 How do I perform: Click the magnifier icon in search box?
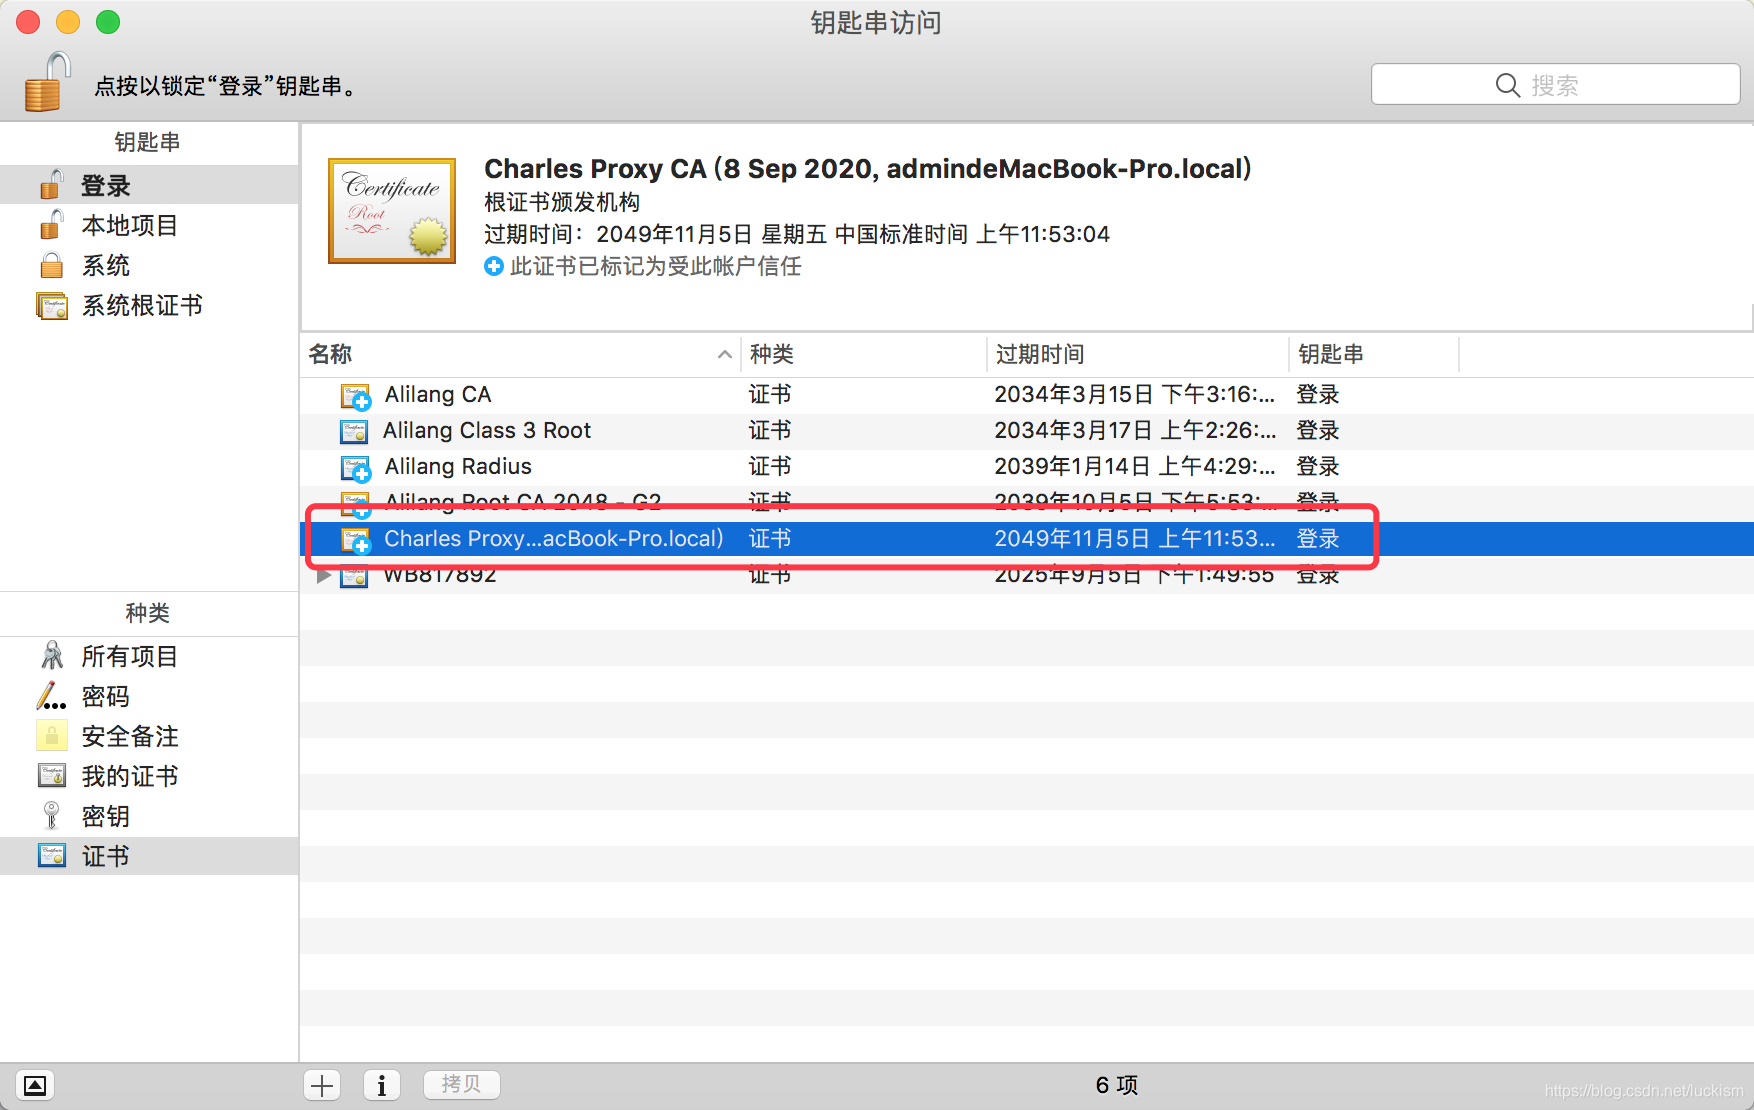[1508, 85]
